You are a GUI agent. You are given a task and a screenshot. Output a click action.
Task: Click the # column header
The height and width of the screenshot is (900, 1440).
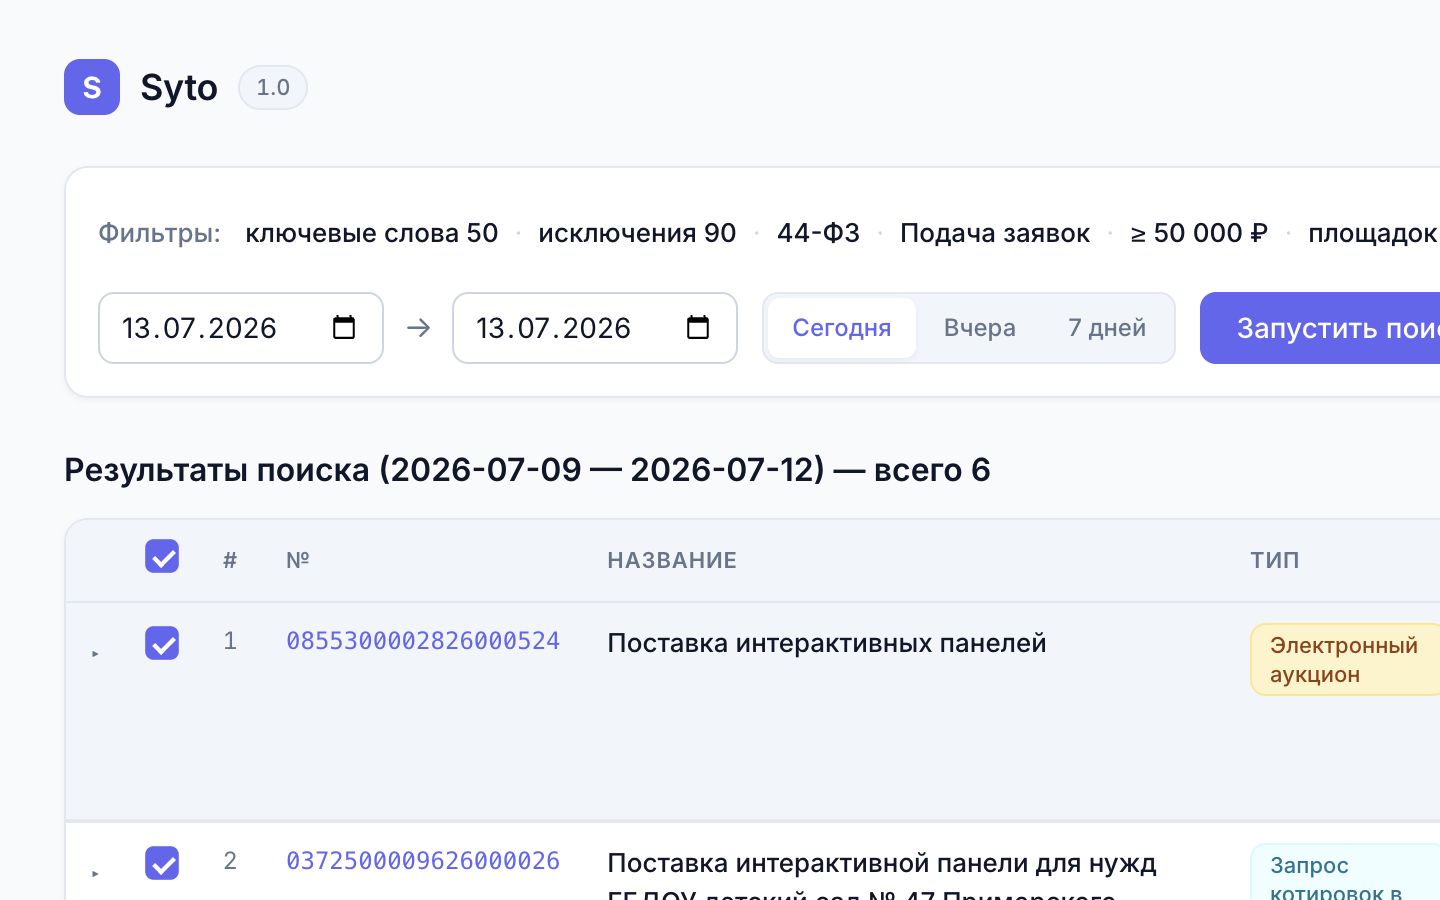(x=230, y=560)
